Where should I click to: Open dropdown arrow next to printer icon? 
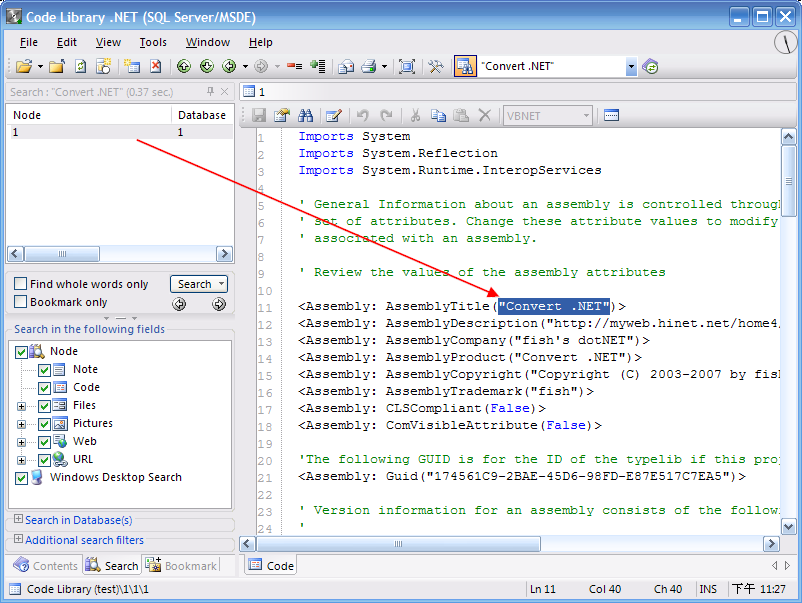click(x=384, y=66)
